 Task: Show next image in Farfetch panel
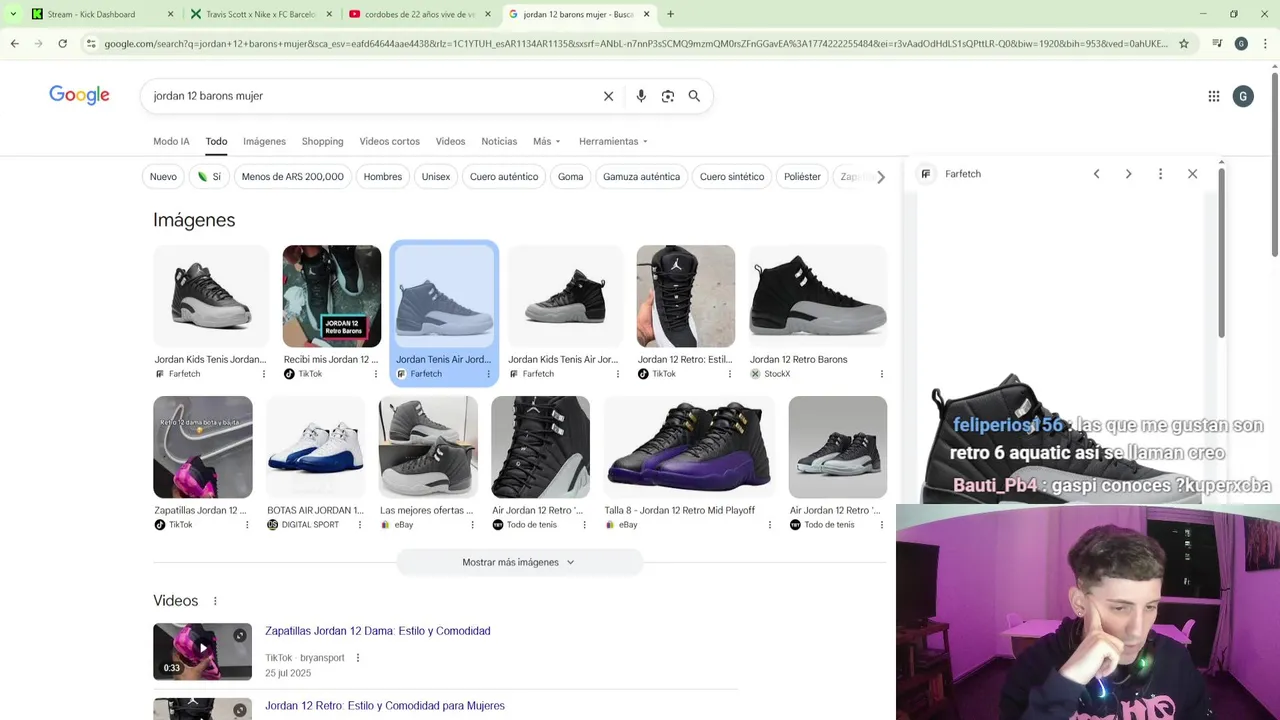[x=1128, y=174]
